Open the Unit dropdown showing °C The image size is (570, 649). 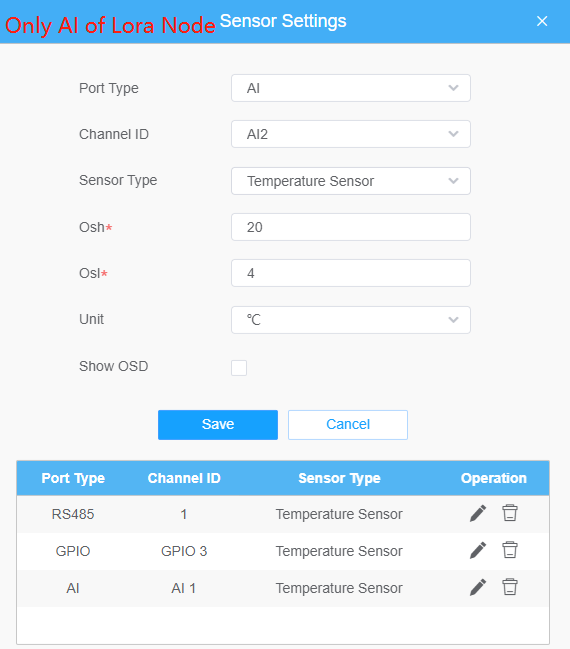pos(351,320)
